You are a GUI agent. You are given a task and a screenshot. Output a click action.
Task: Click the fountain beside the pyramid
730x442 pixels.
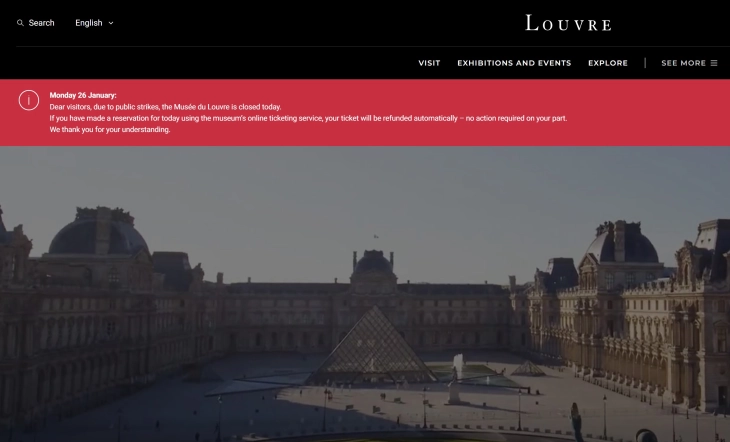click(458, 366)
